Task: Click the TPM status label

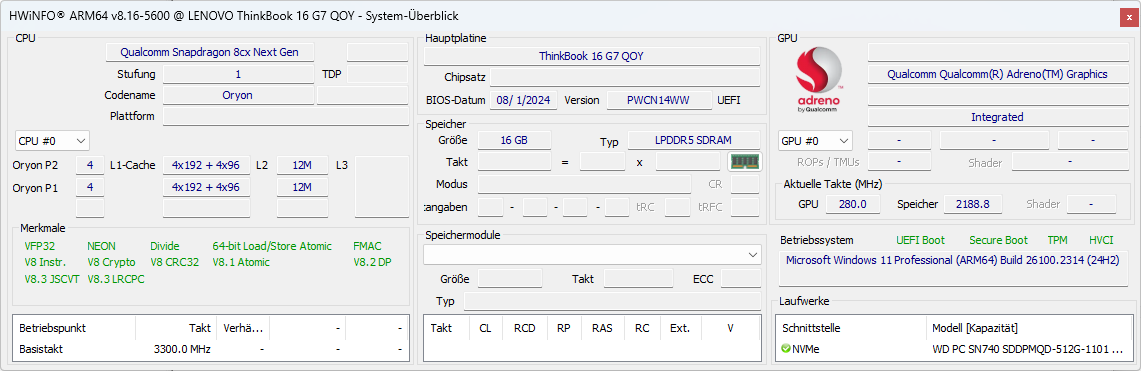Action: click(1057, 240)
